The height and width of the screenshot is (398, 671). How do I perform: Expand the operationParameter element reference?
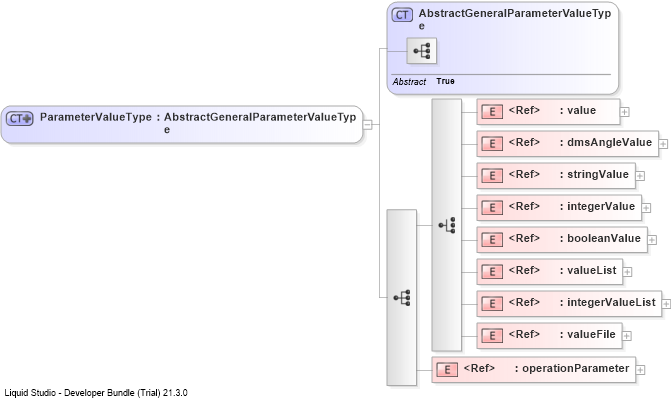640,370
